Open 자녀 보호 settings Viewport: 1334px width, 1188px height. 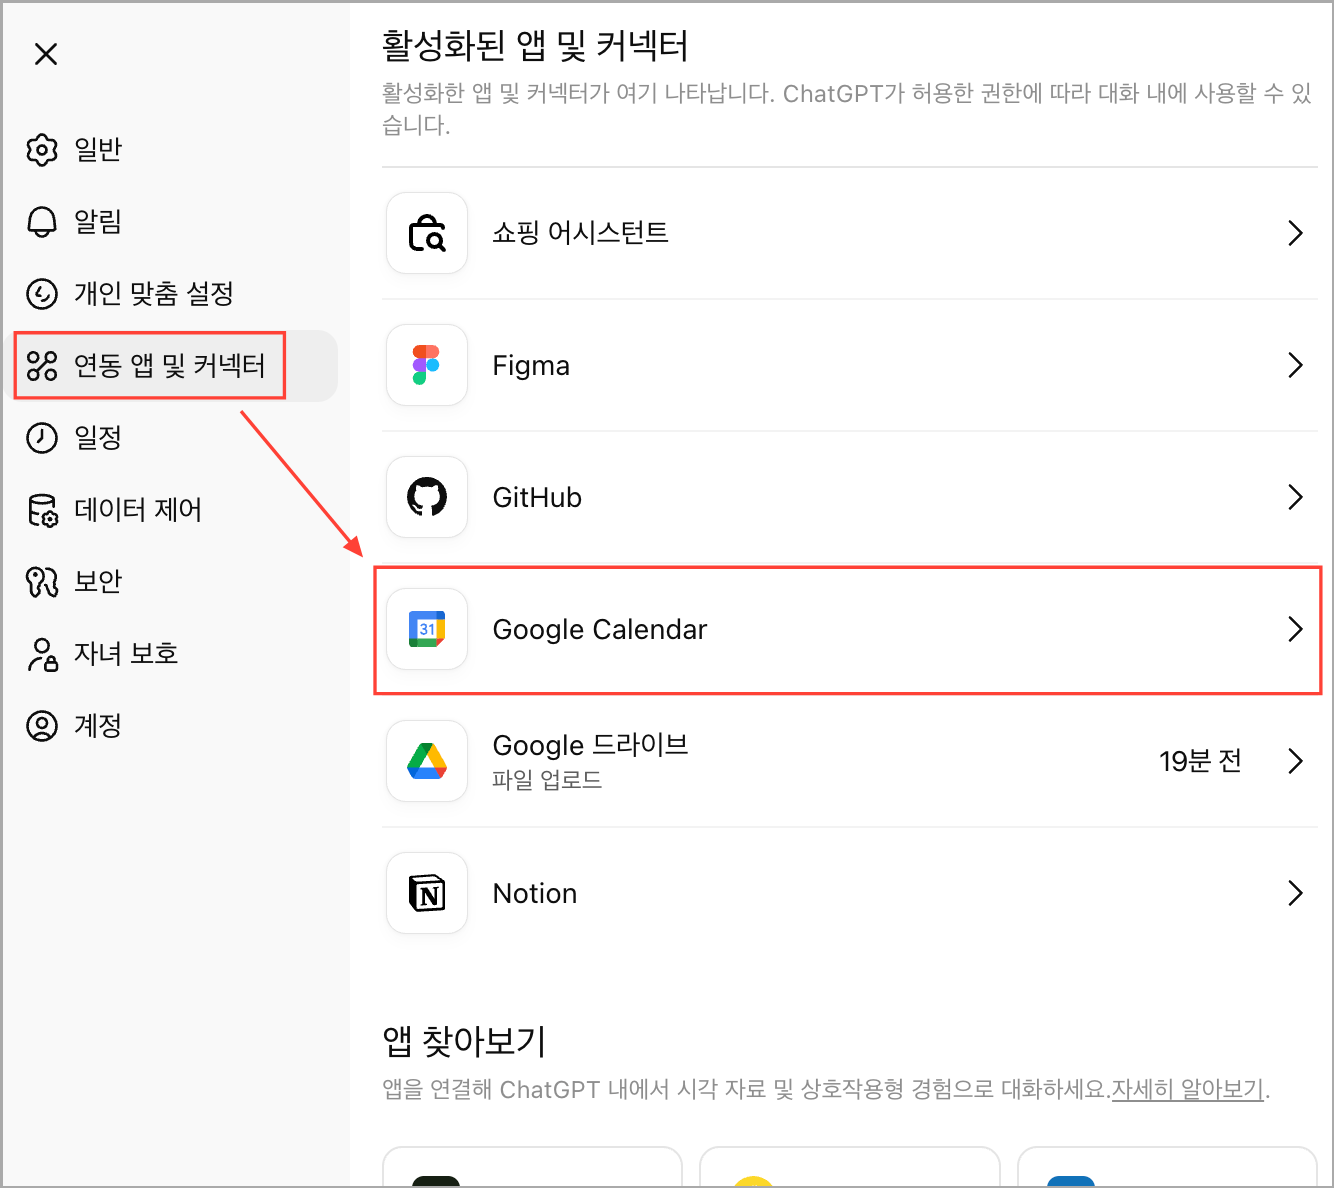coord(125,653)
